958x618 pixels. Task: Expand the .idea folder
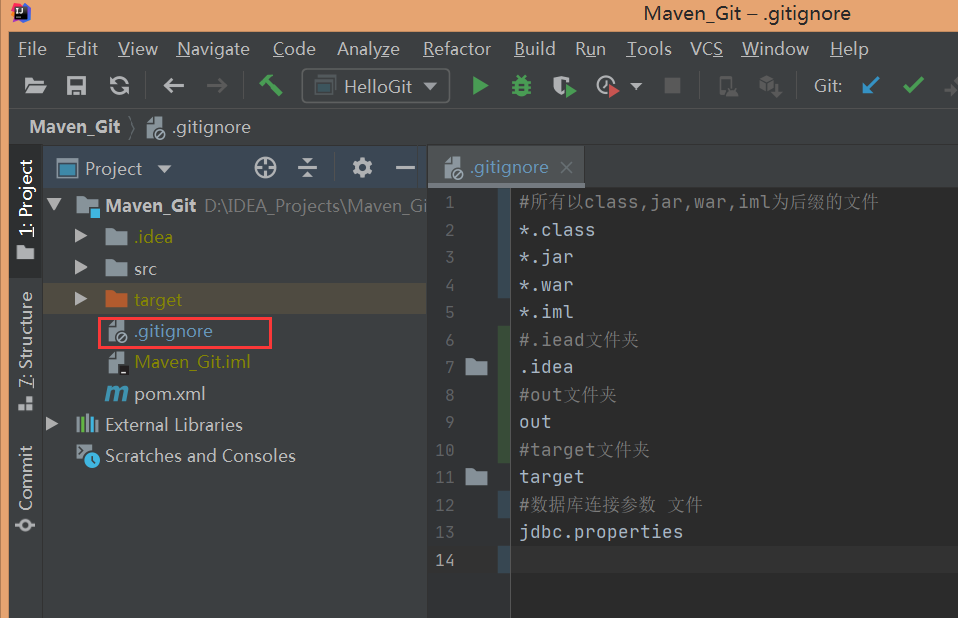tap(81, 236)
